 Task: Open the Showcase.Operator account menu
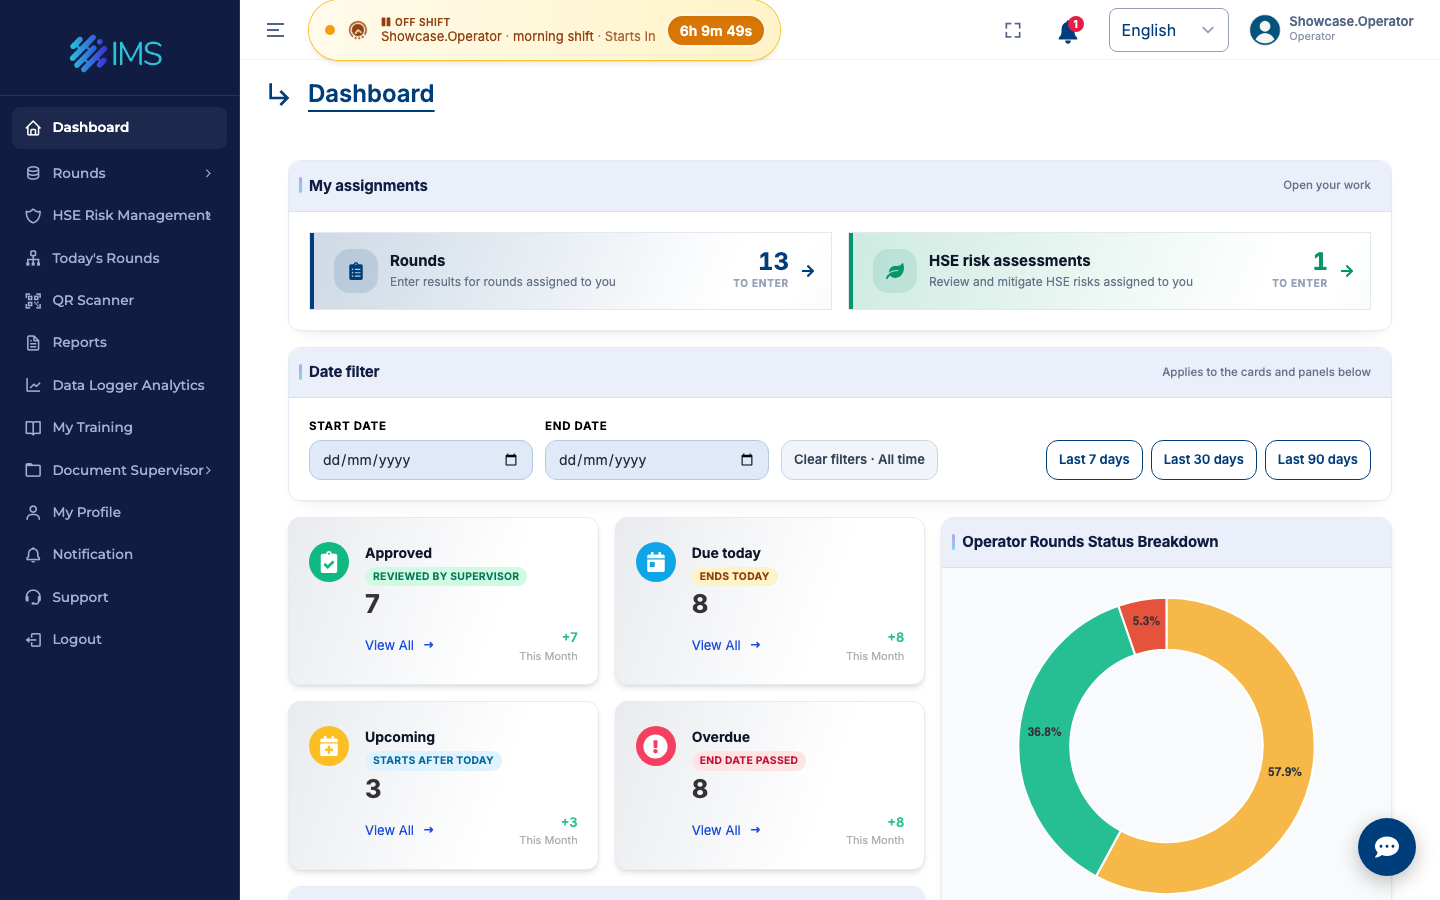click(x=1331, y=29)
